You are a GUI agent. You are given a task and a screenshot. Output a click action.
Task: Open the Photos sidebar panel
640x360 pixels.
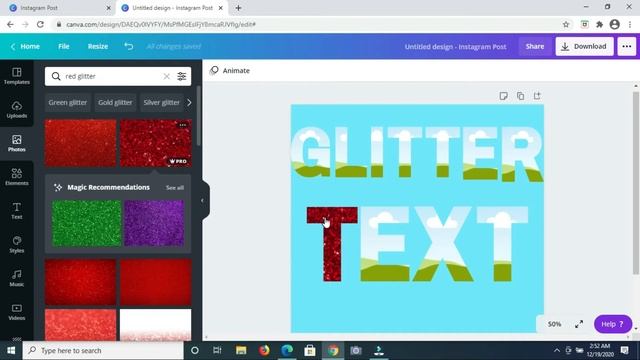17,143
